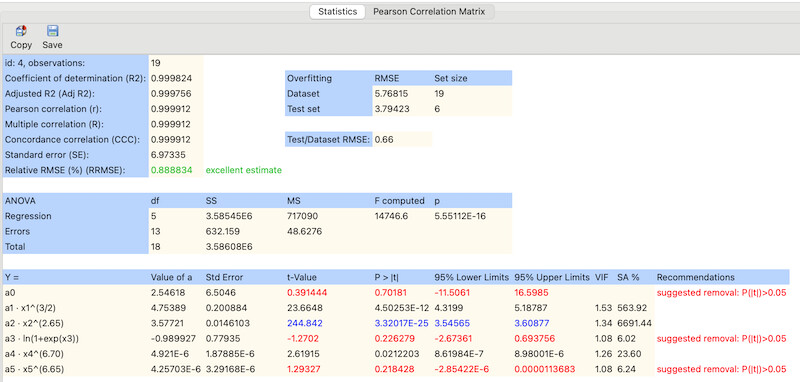Click the 'Value of a' column header

pyautogui.click(x=171, y=277)
